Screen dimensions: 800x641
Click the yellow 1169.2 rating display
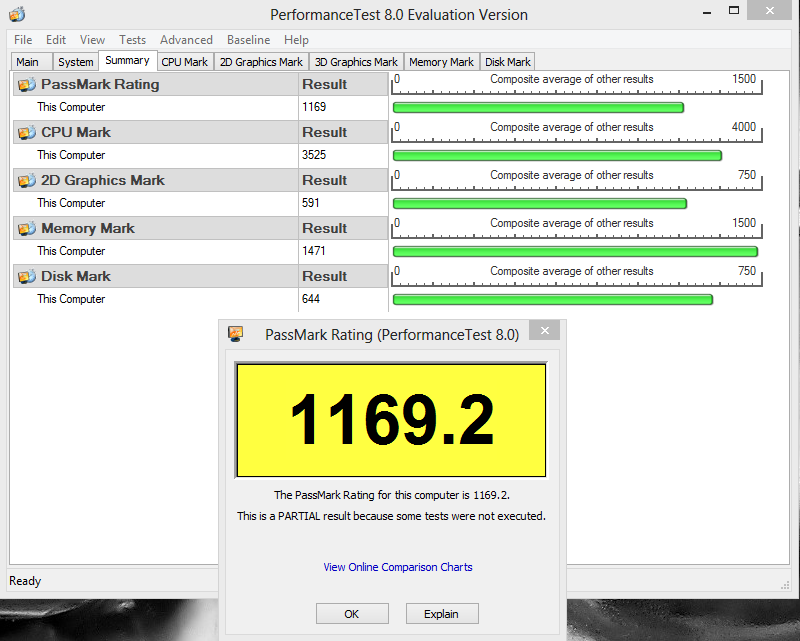(391, 420)
